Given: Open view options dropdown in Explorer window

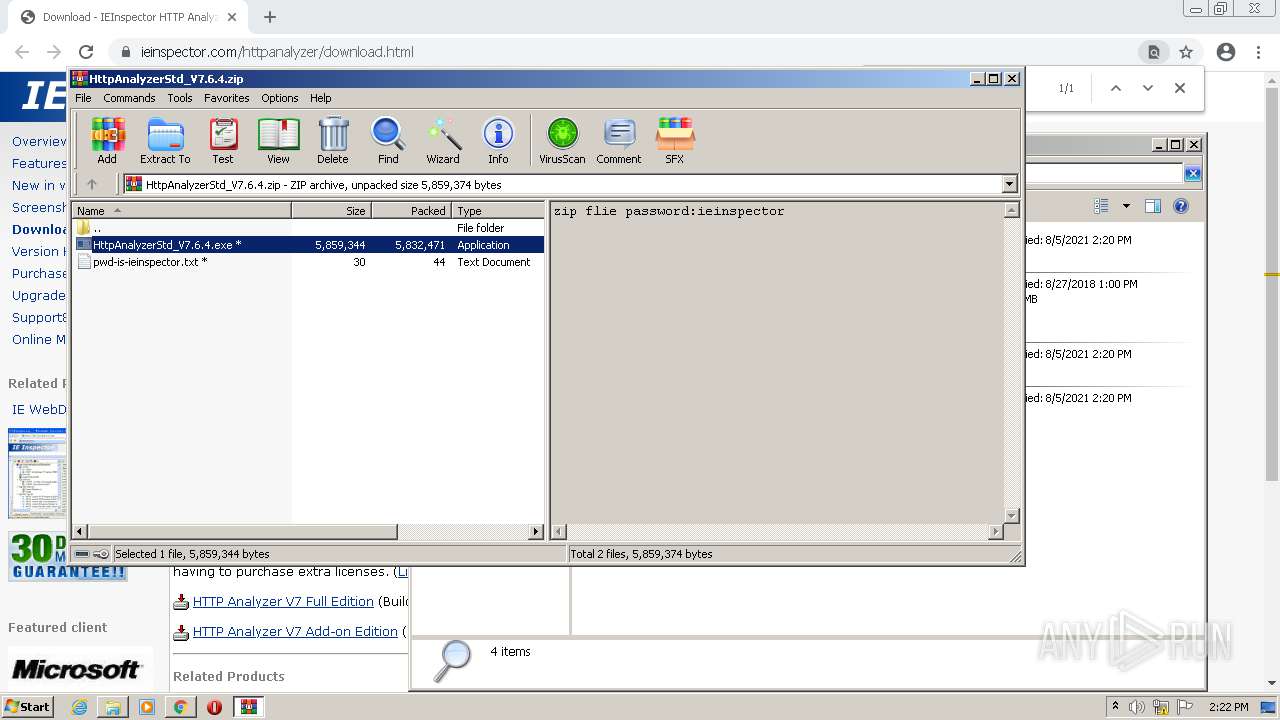Looking at the screenshot, I should coord(1126,206).
